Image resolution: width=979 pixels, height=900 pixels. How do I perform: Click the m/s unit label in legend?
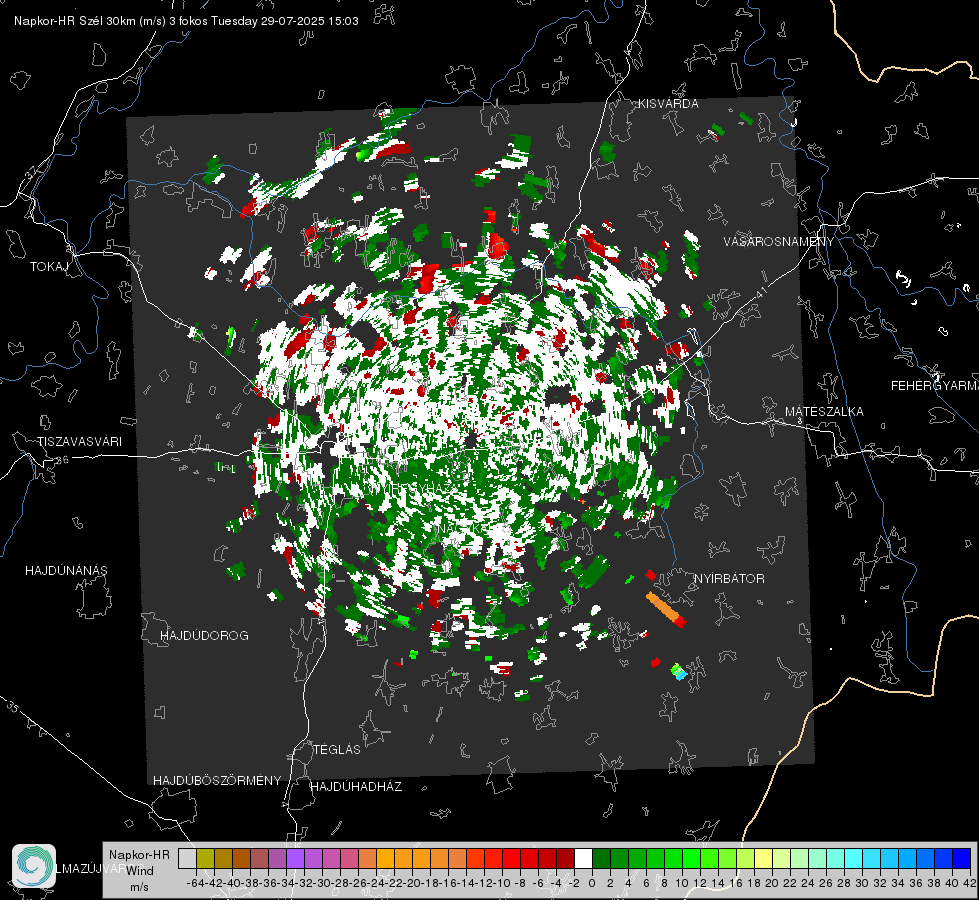pos(139,887)
